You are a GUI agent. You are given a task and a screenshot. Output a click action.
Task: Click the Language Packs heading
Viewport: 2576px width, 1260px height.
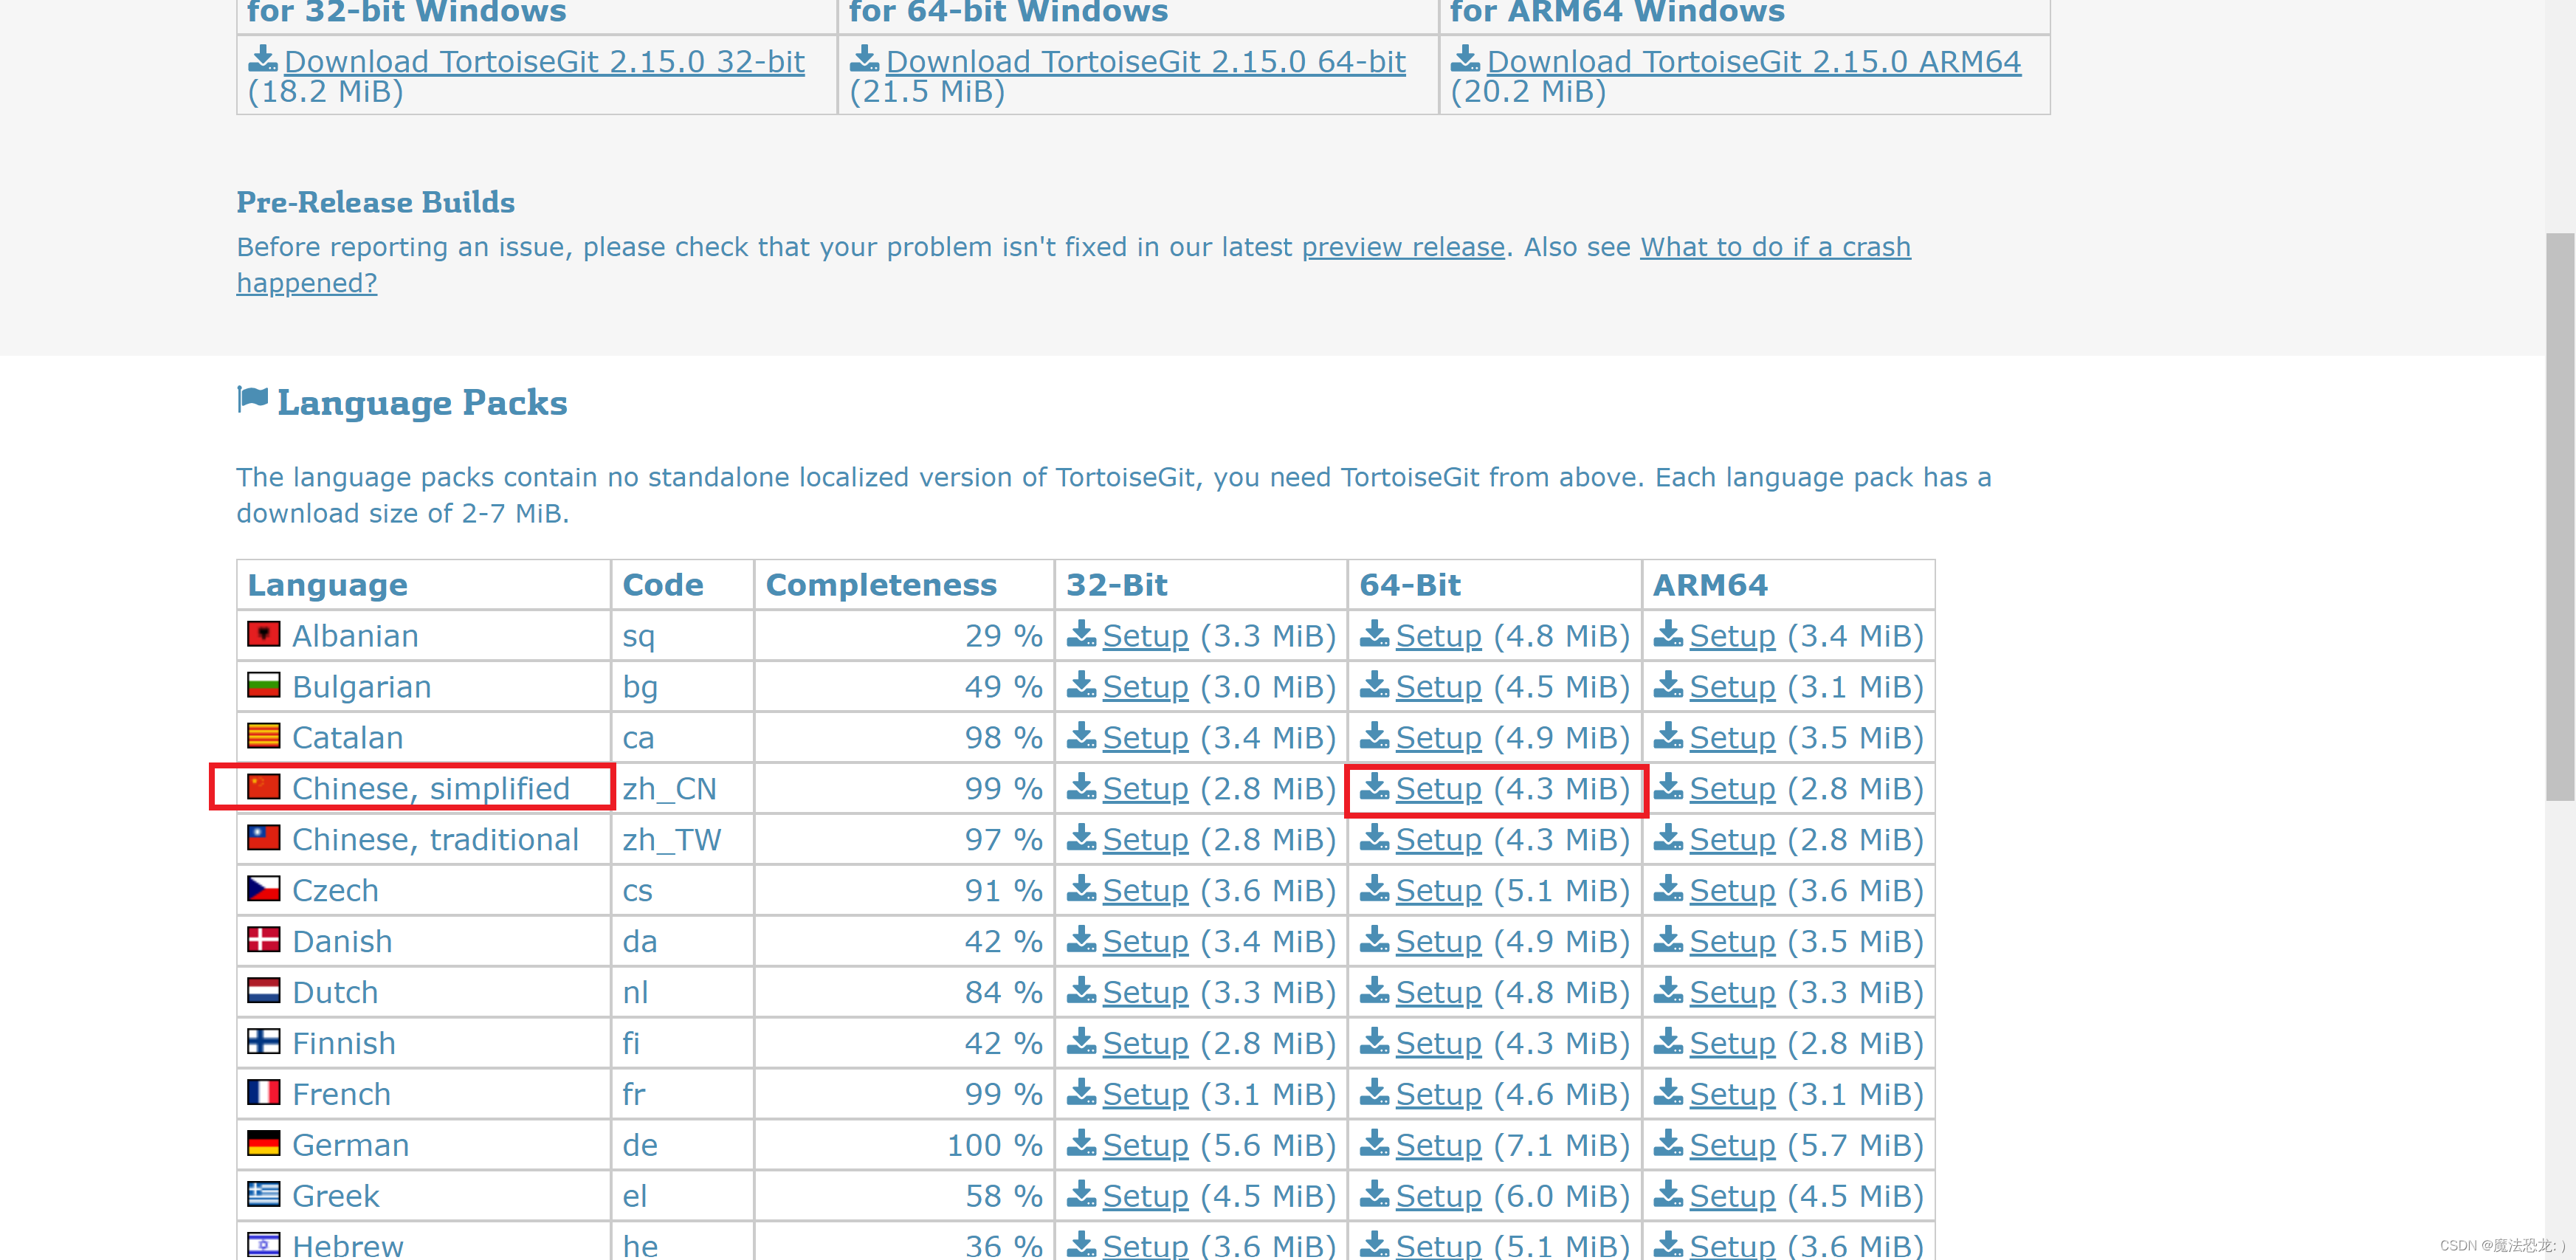[x=422, y=402]
